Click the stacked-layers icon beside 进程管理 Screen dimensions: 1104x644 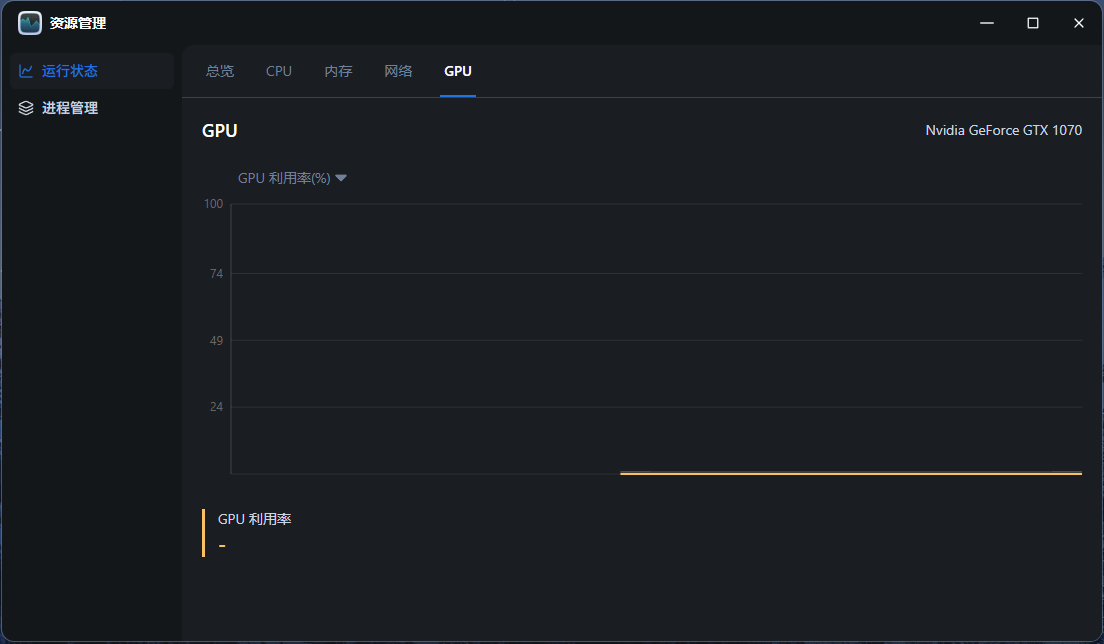26,108
